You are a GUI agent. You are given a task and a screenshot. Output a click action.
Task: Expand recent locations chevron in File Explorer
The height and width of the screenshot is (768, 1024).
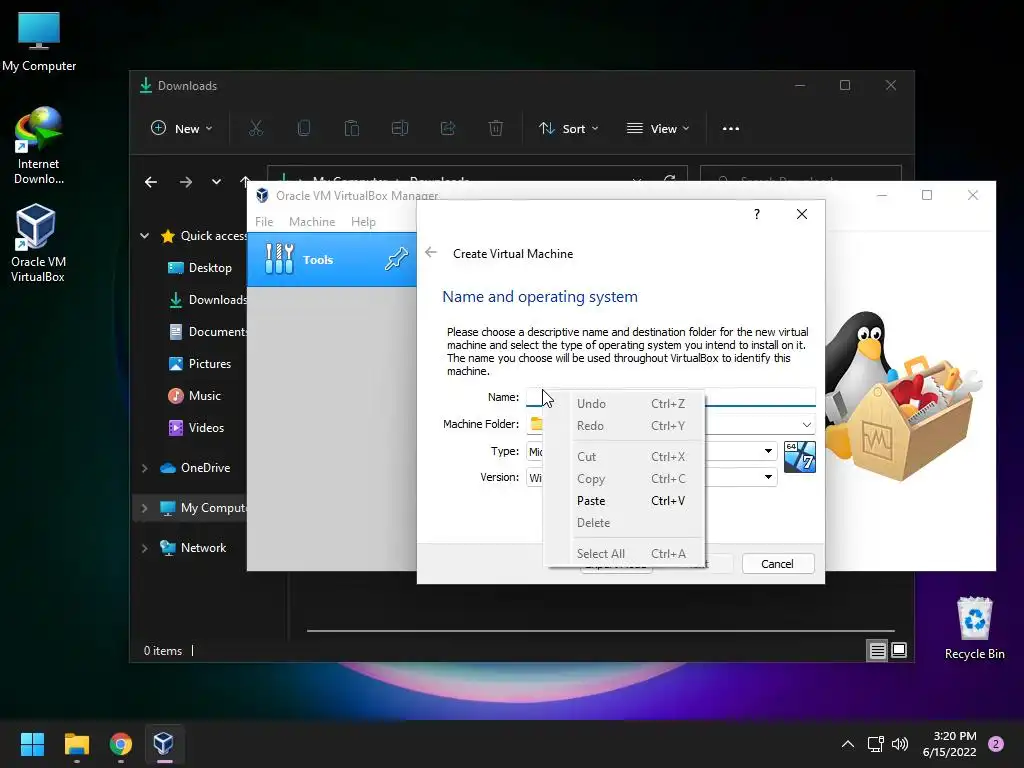click(x=216, y=182)
